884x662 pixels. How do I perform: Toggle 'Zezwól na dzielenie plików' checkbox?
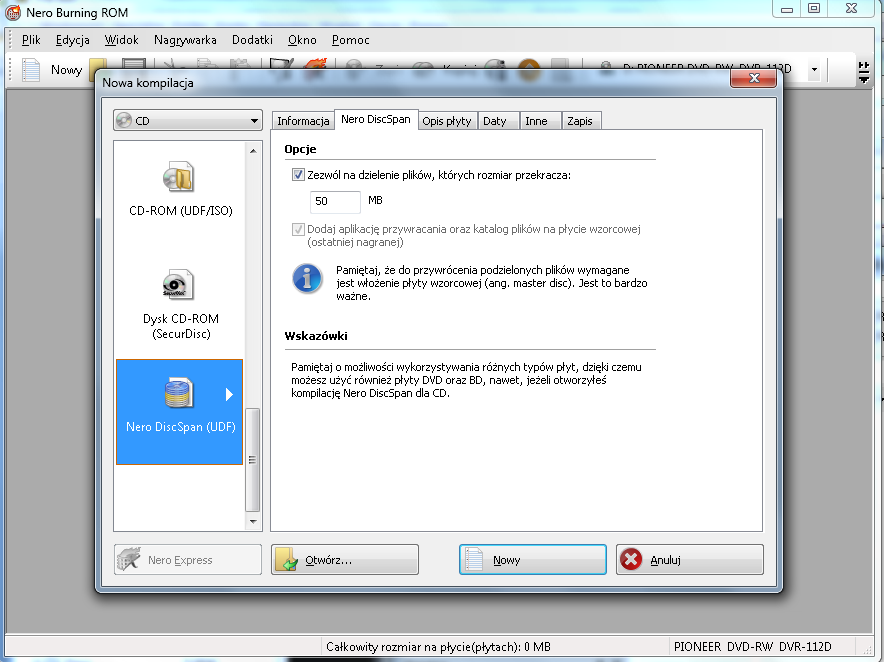click(x=298, y=175)
